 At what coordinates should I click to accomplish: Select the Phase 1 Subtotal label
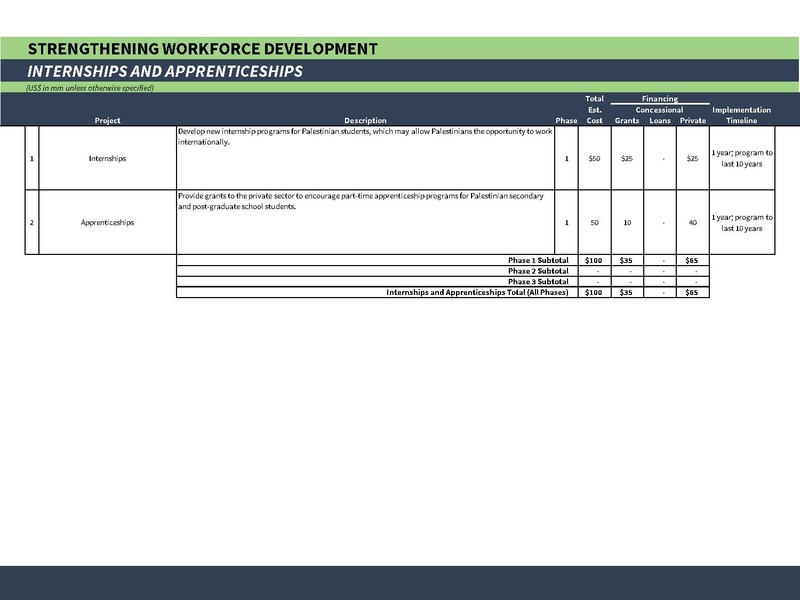[x=538, y=260]
